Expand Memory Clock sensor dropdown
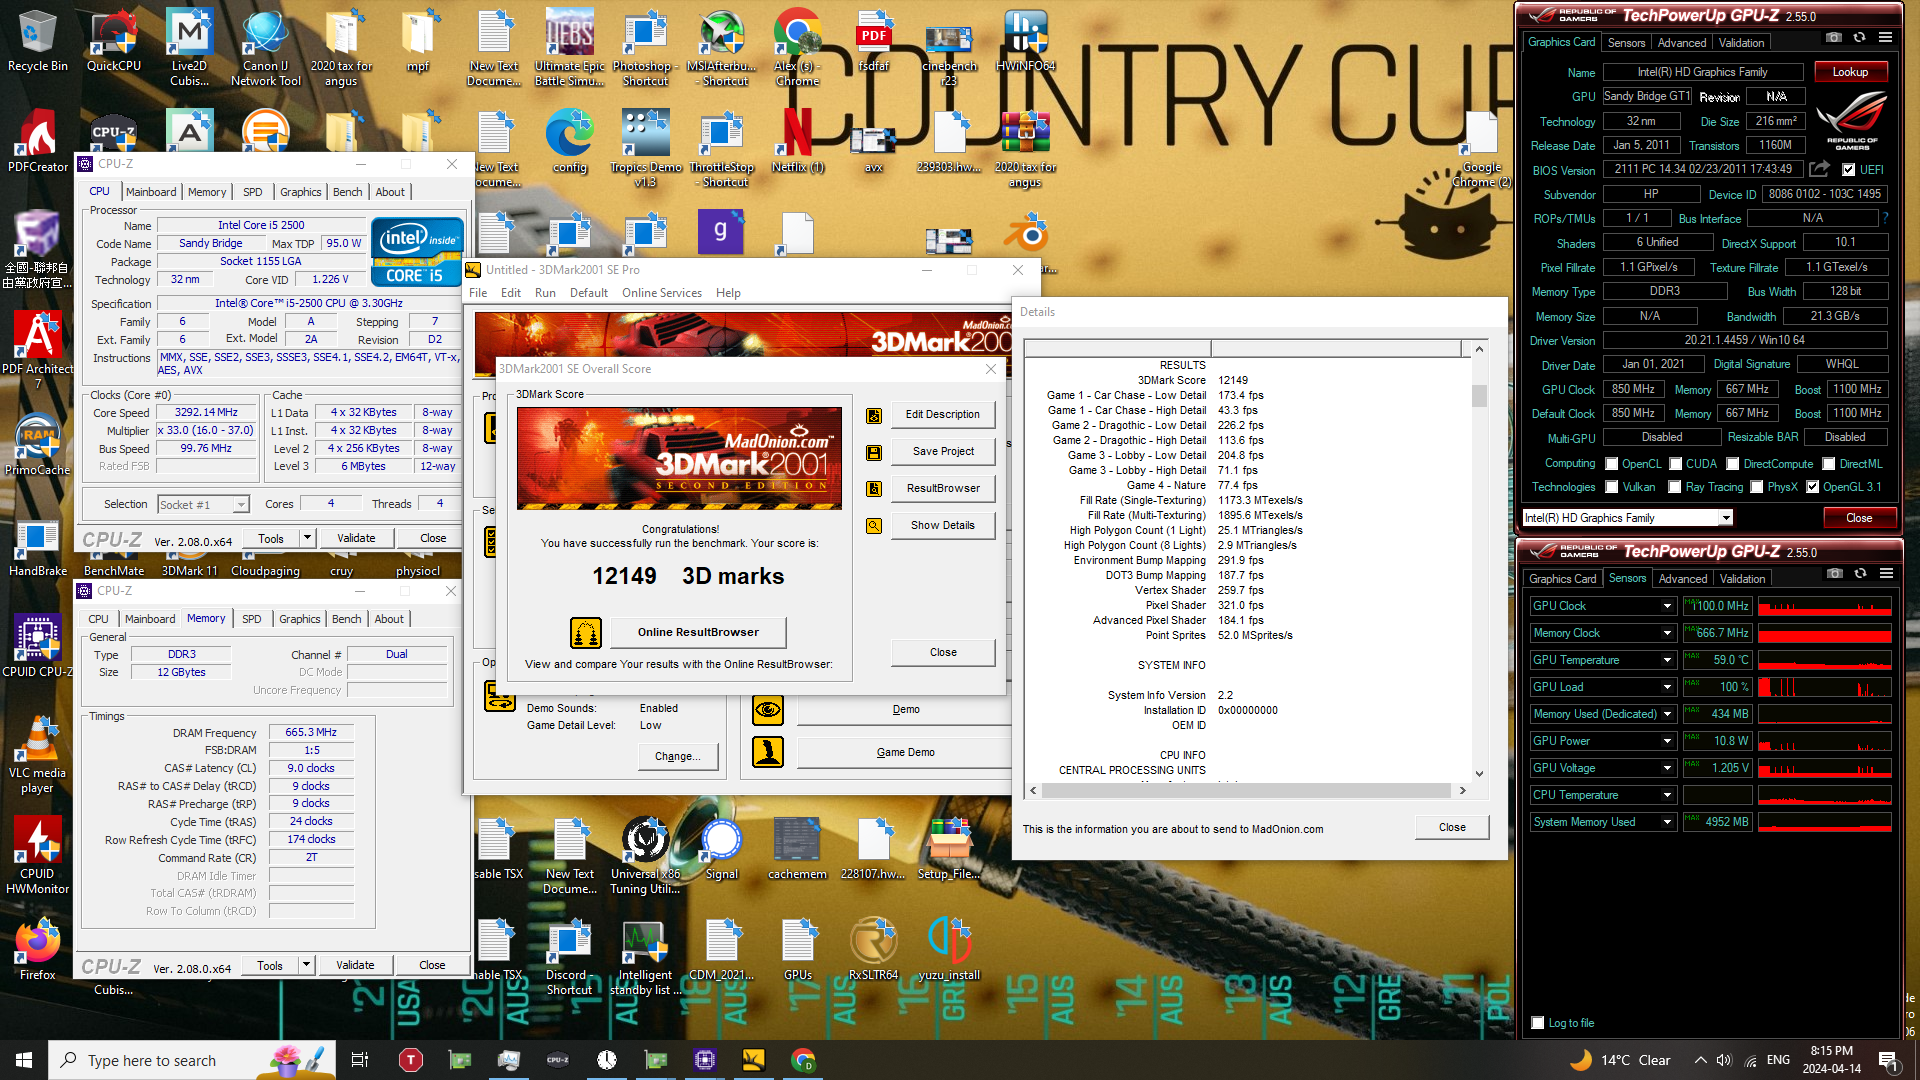1920x1080 pixels. coord(1667,633)
